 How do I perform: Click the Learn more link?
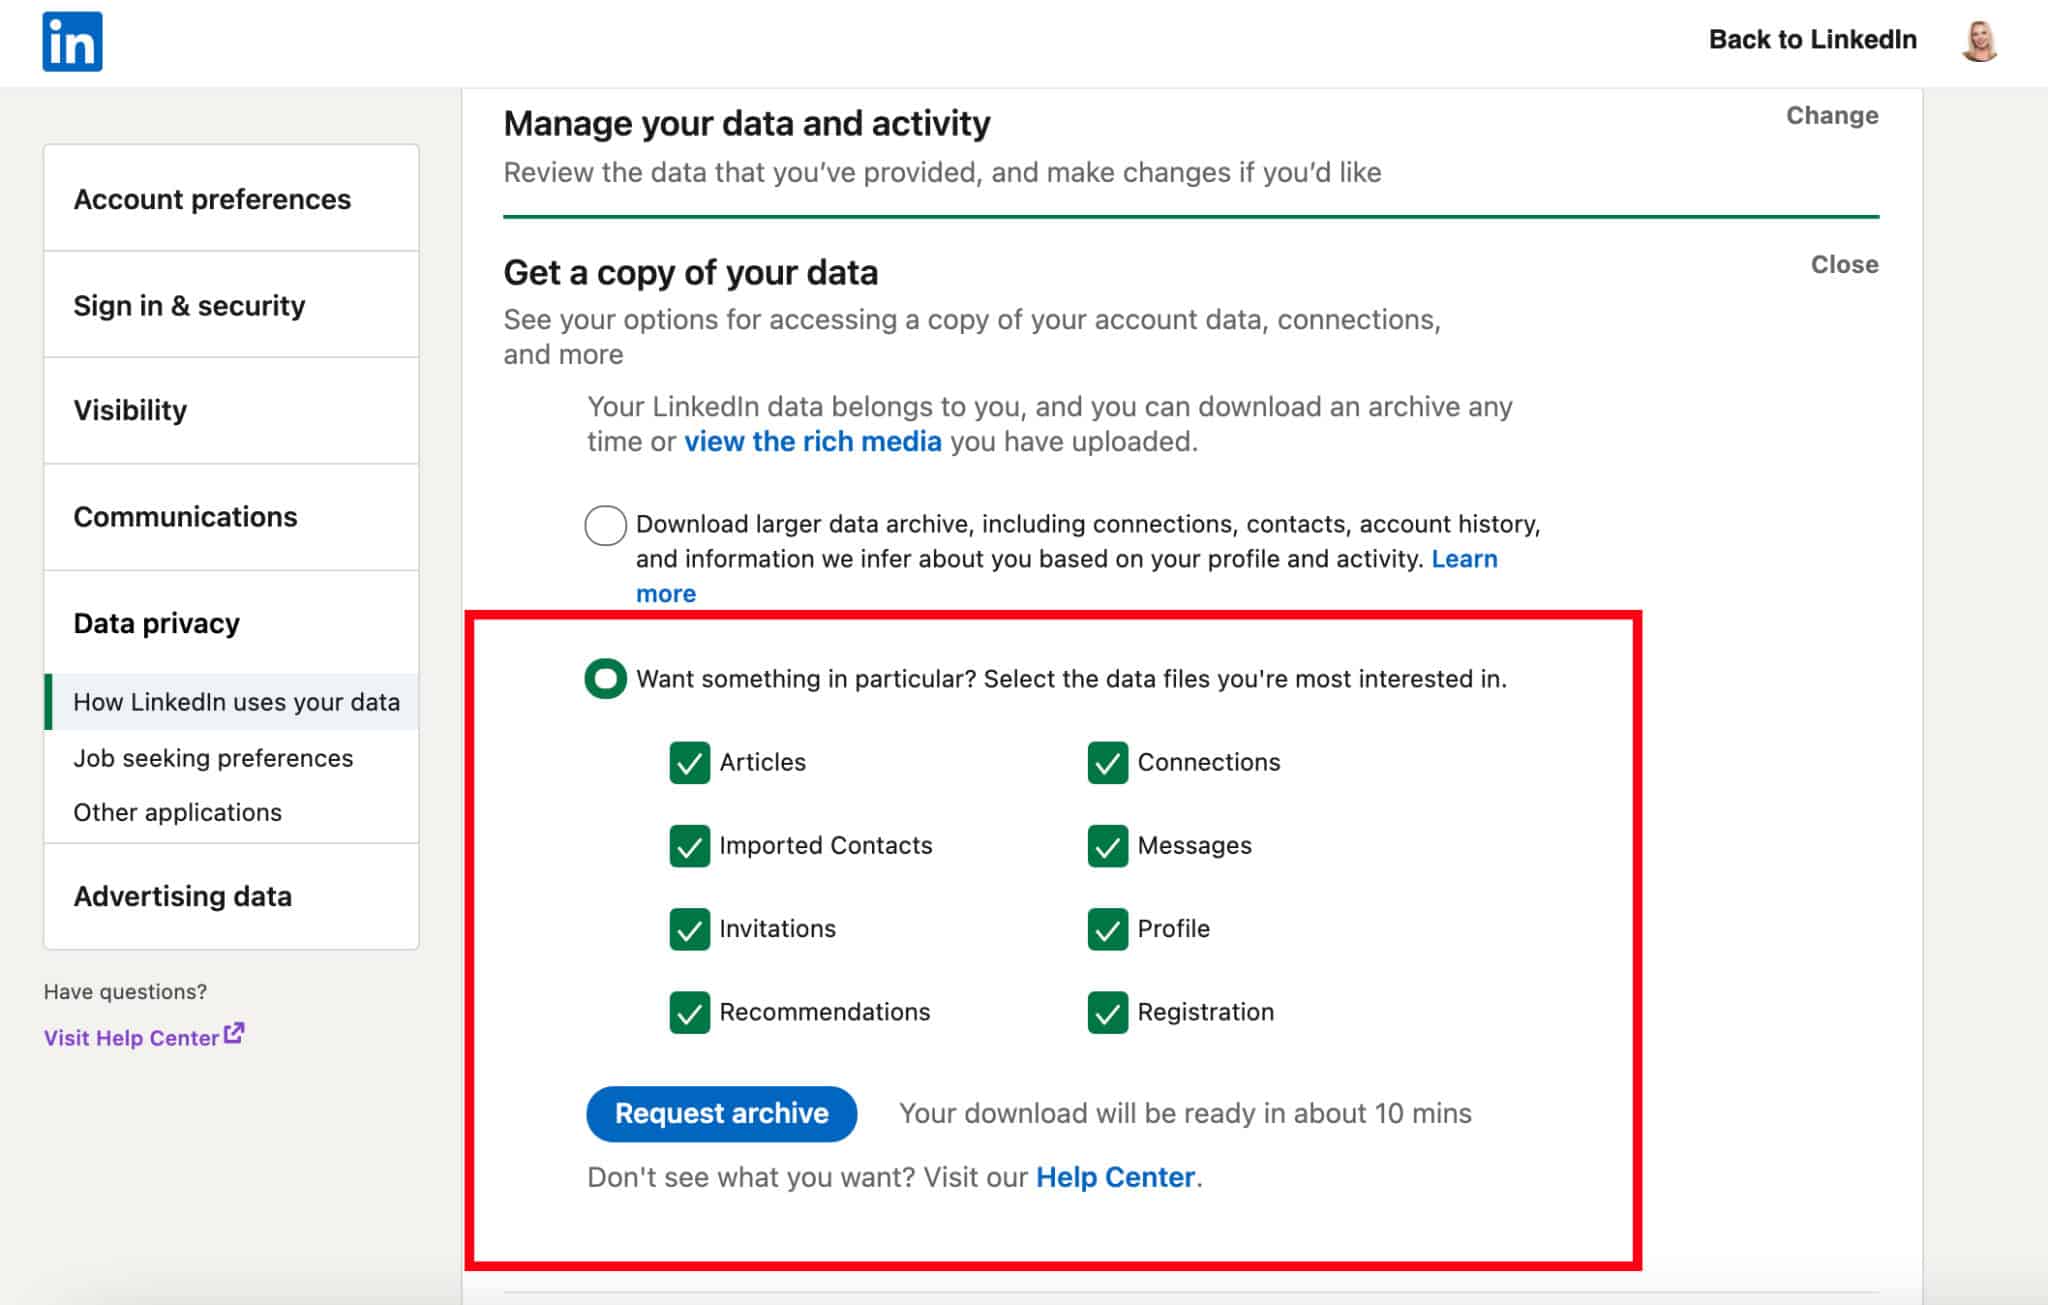click(x=1465, y=558)
